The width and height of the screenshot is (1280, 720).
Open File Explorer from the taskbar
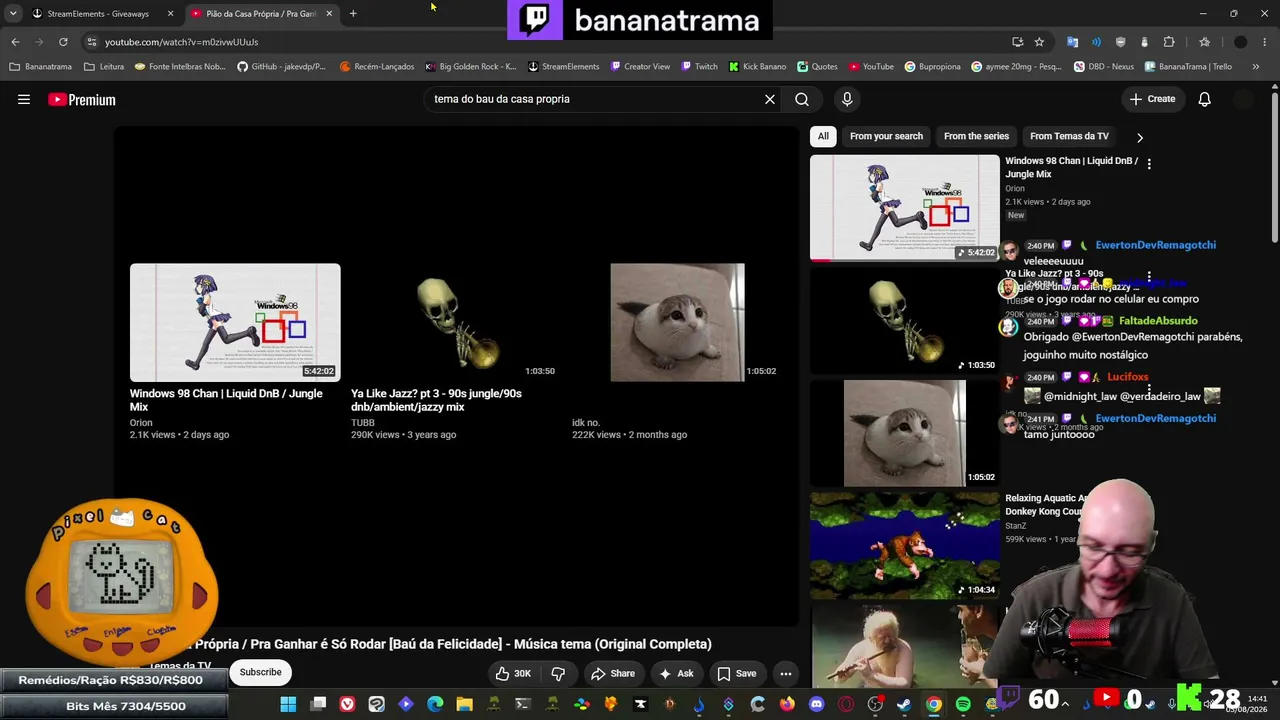click(x=464, y=704)
